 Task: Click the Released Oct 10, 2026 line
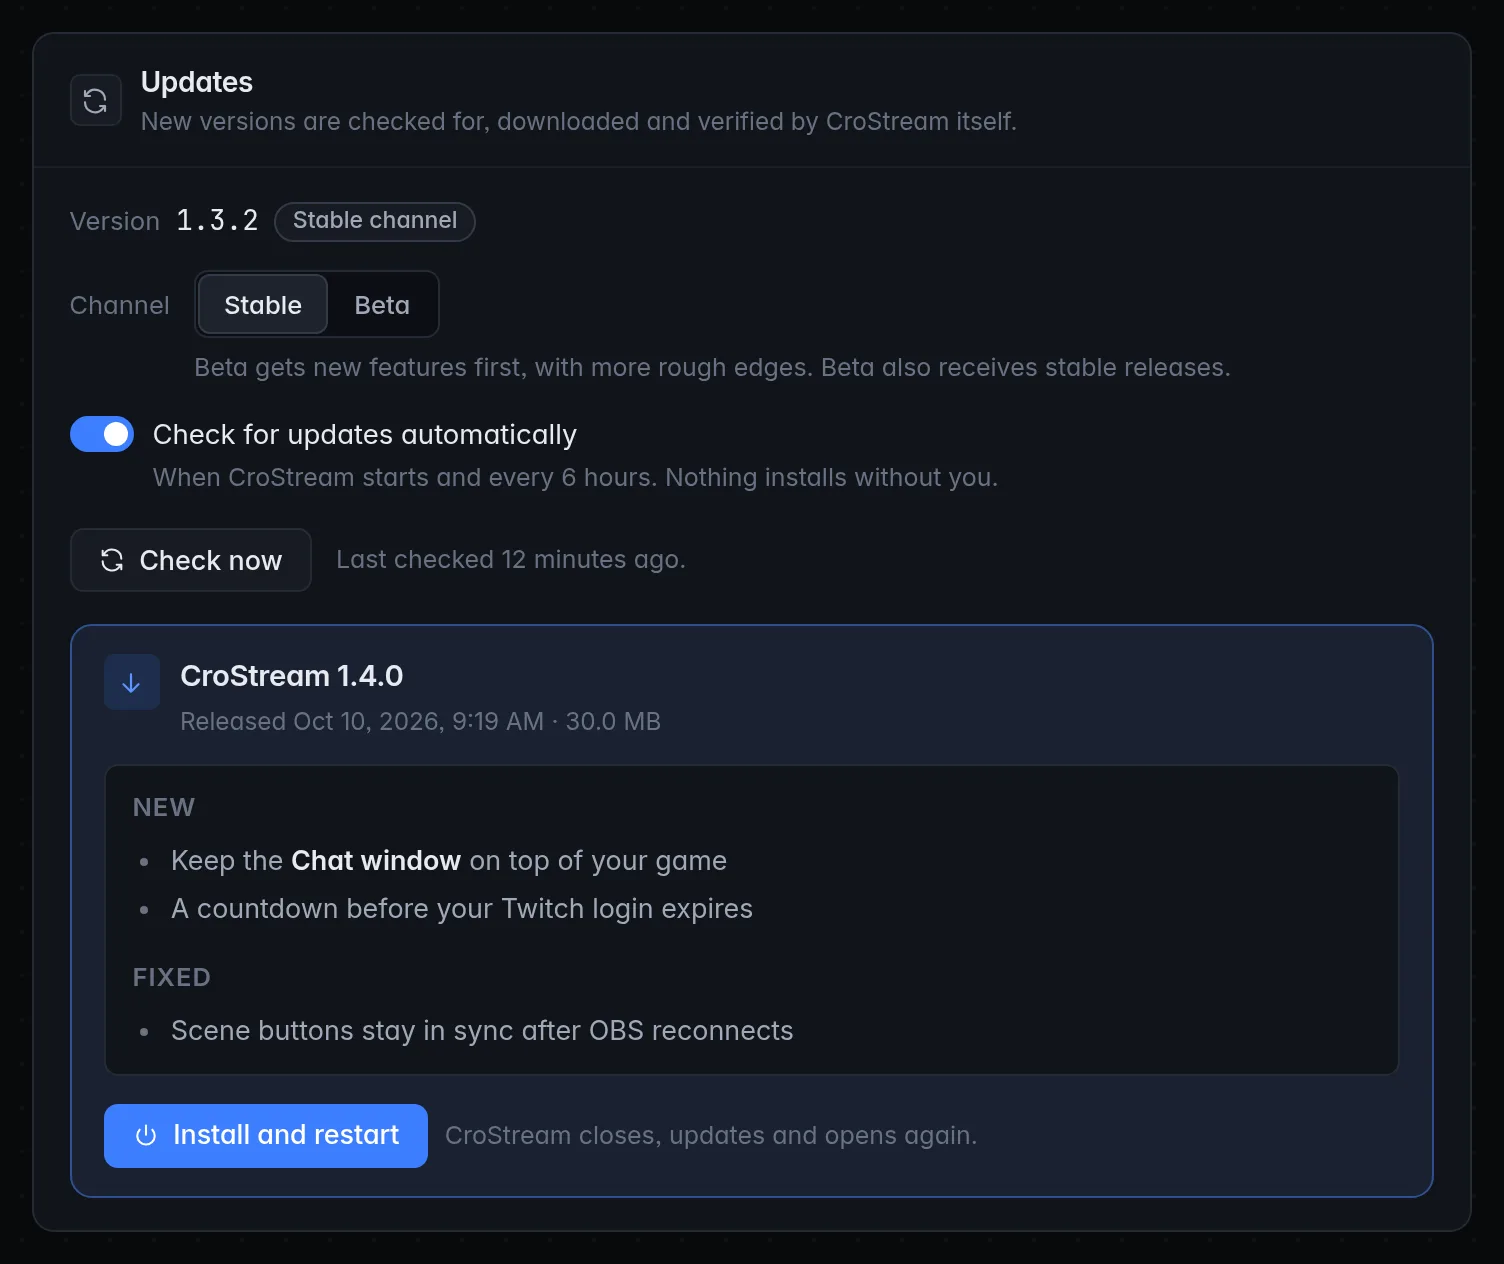click(420, 722)
